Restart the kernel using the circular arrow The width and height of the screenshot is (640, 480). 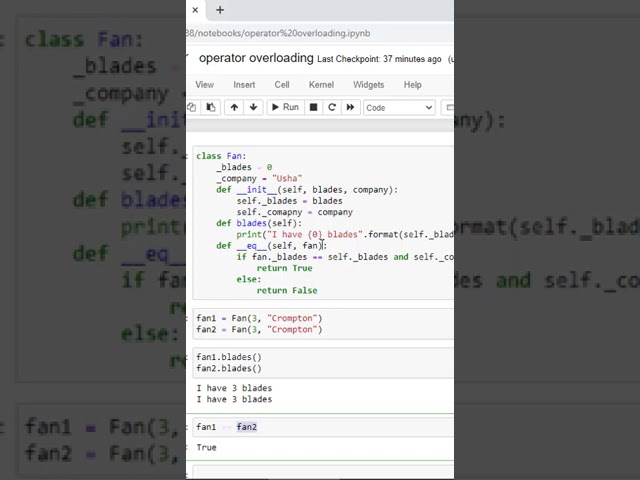pyautogui.click(x=332, y=107)
